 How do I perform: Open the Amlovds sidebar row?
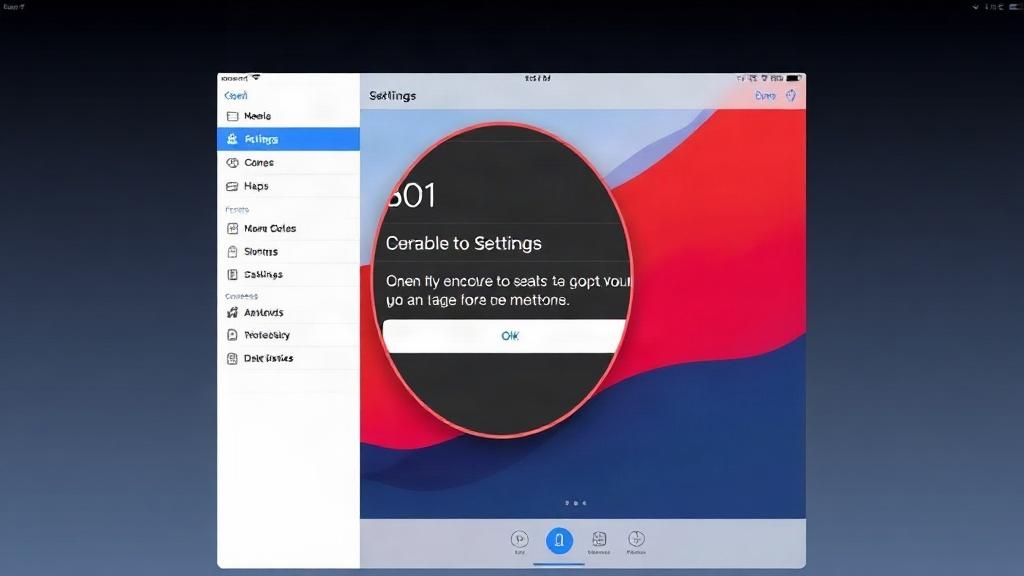(288, 312)
